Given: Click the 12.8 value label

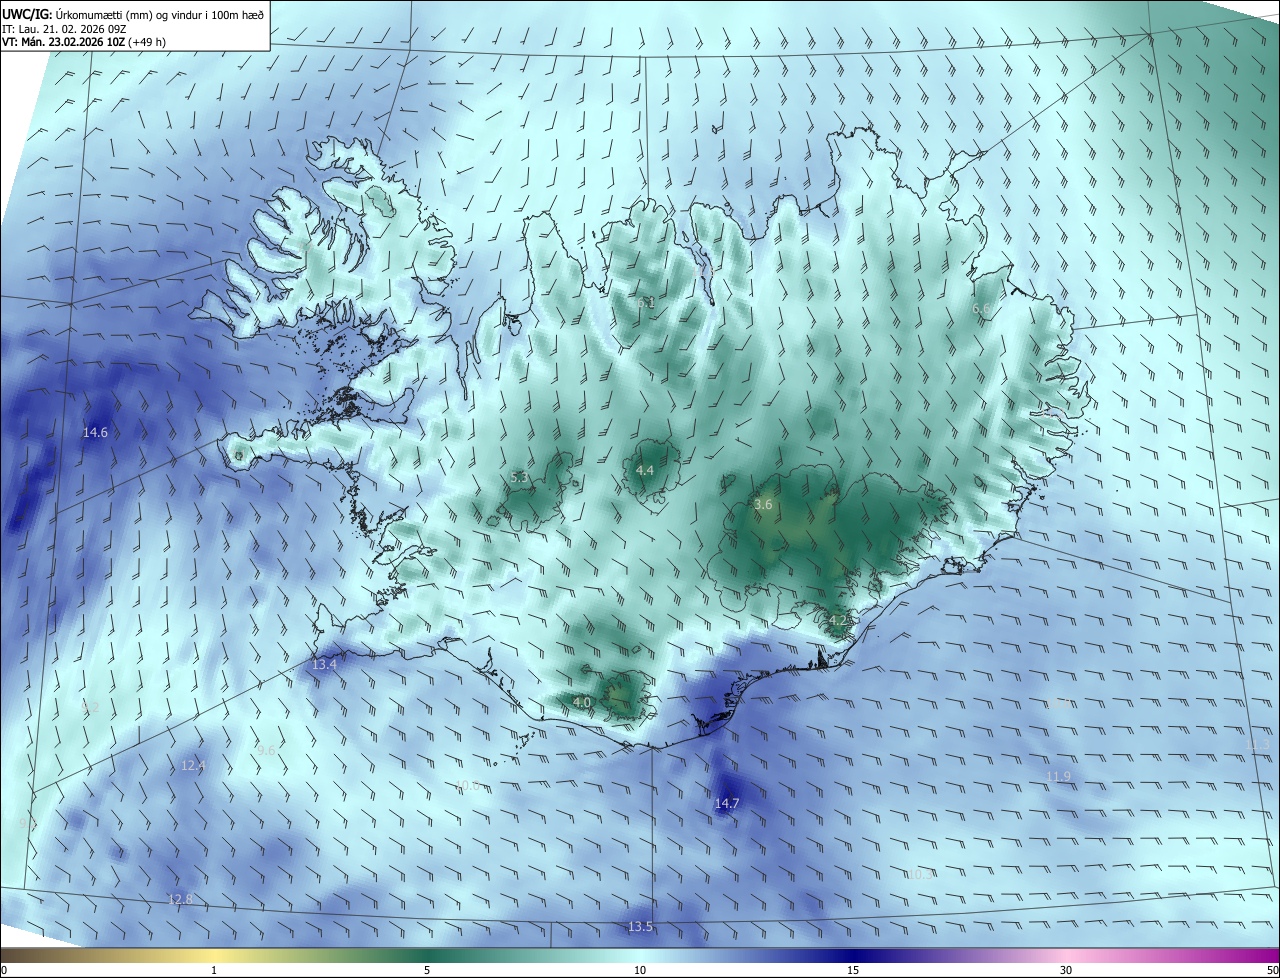Looking at the screenshot, I should pyautogui.click(x=180, y=899).
